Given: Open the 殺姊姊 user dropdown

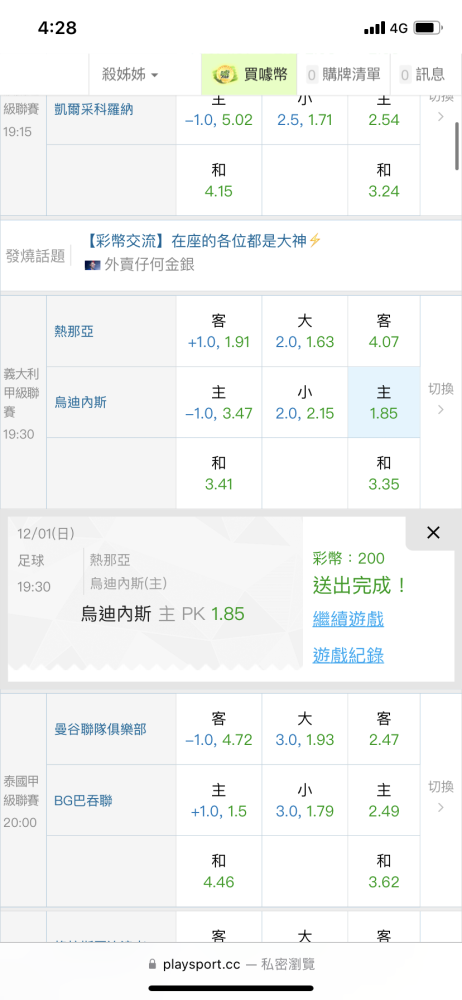Looking at the screenshot, I should pyautogui.click(x=130, y=75).
